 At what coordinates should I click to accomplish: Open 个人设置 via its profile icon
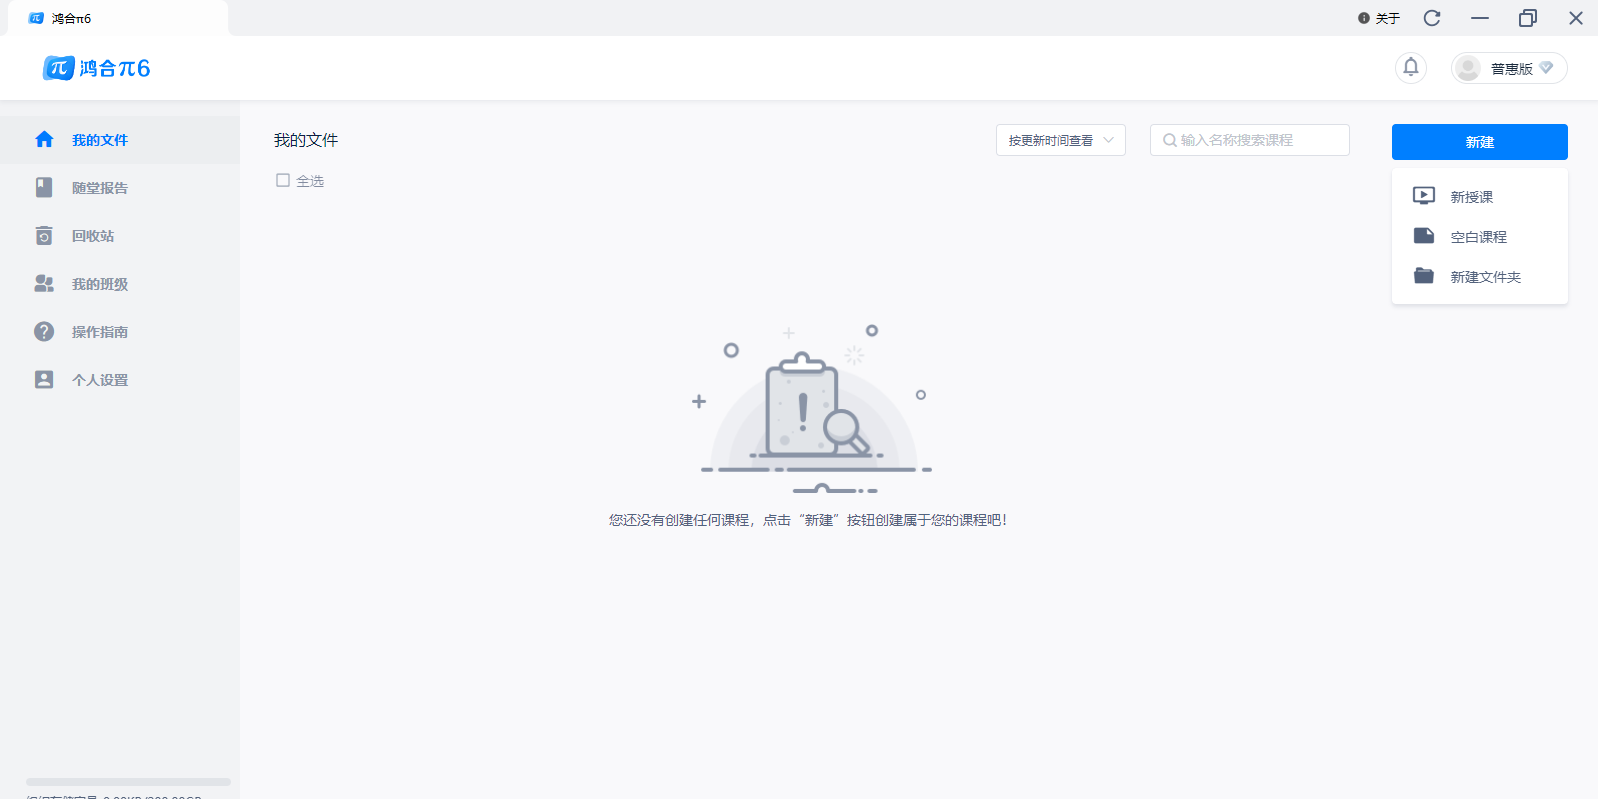pos(44,380)
